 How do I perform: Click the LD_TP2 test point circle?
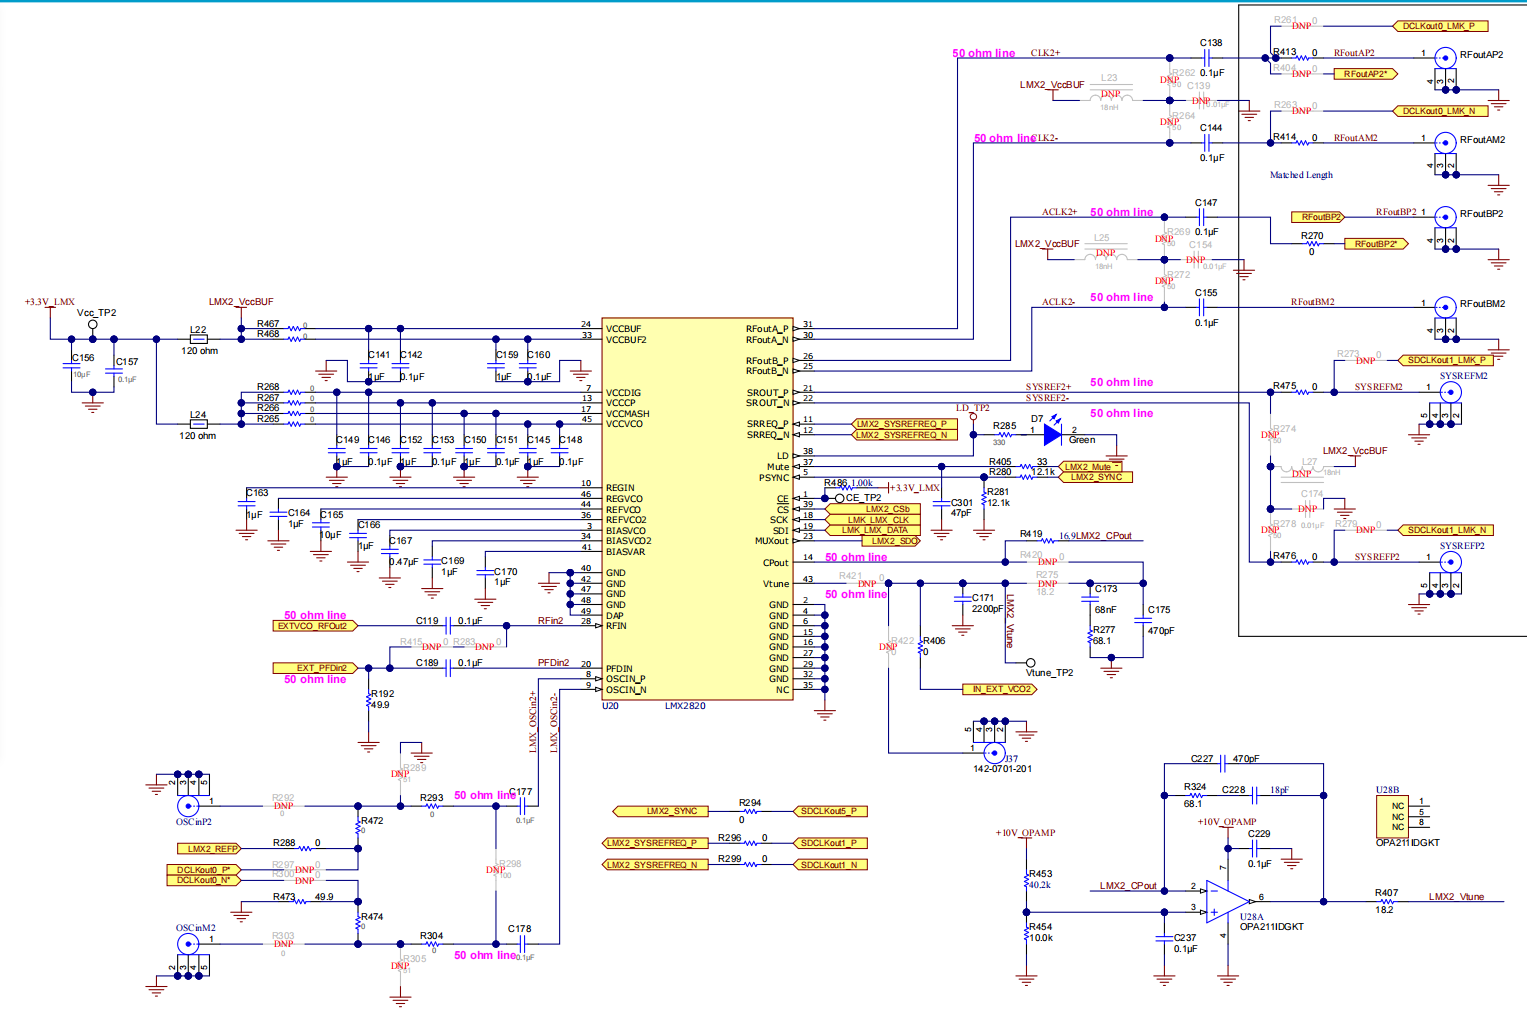[x=973, y=416]
